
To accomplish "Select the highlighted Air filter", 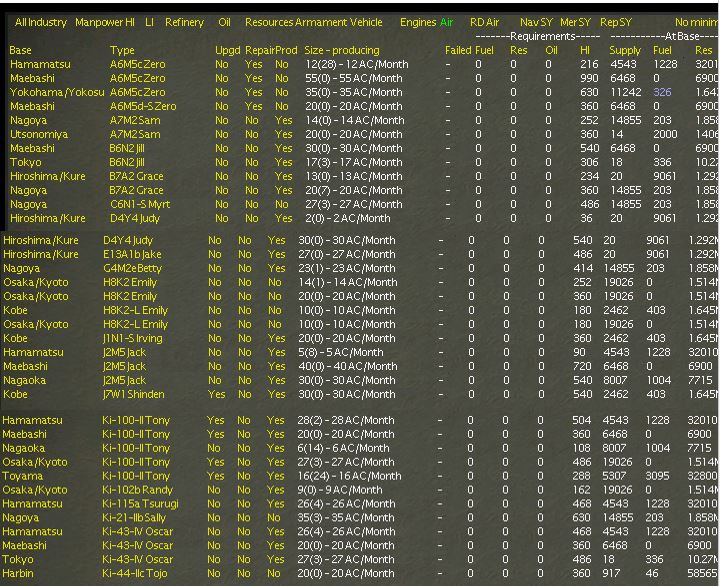I will [x=446, y=22].
